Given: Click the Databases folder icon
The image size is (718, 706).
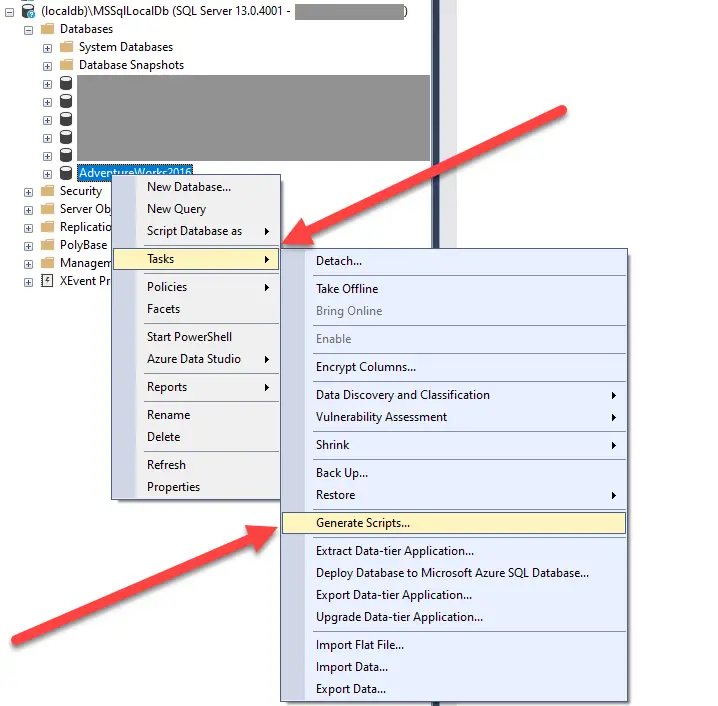Looking at the screenshot, I should click(x=47, y=29).
